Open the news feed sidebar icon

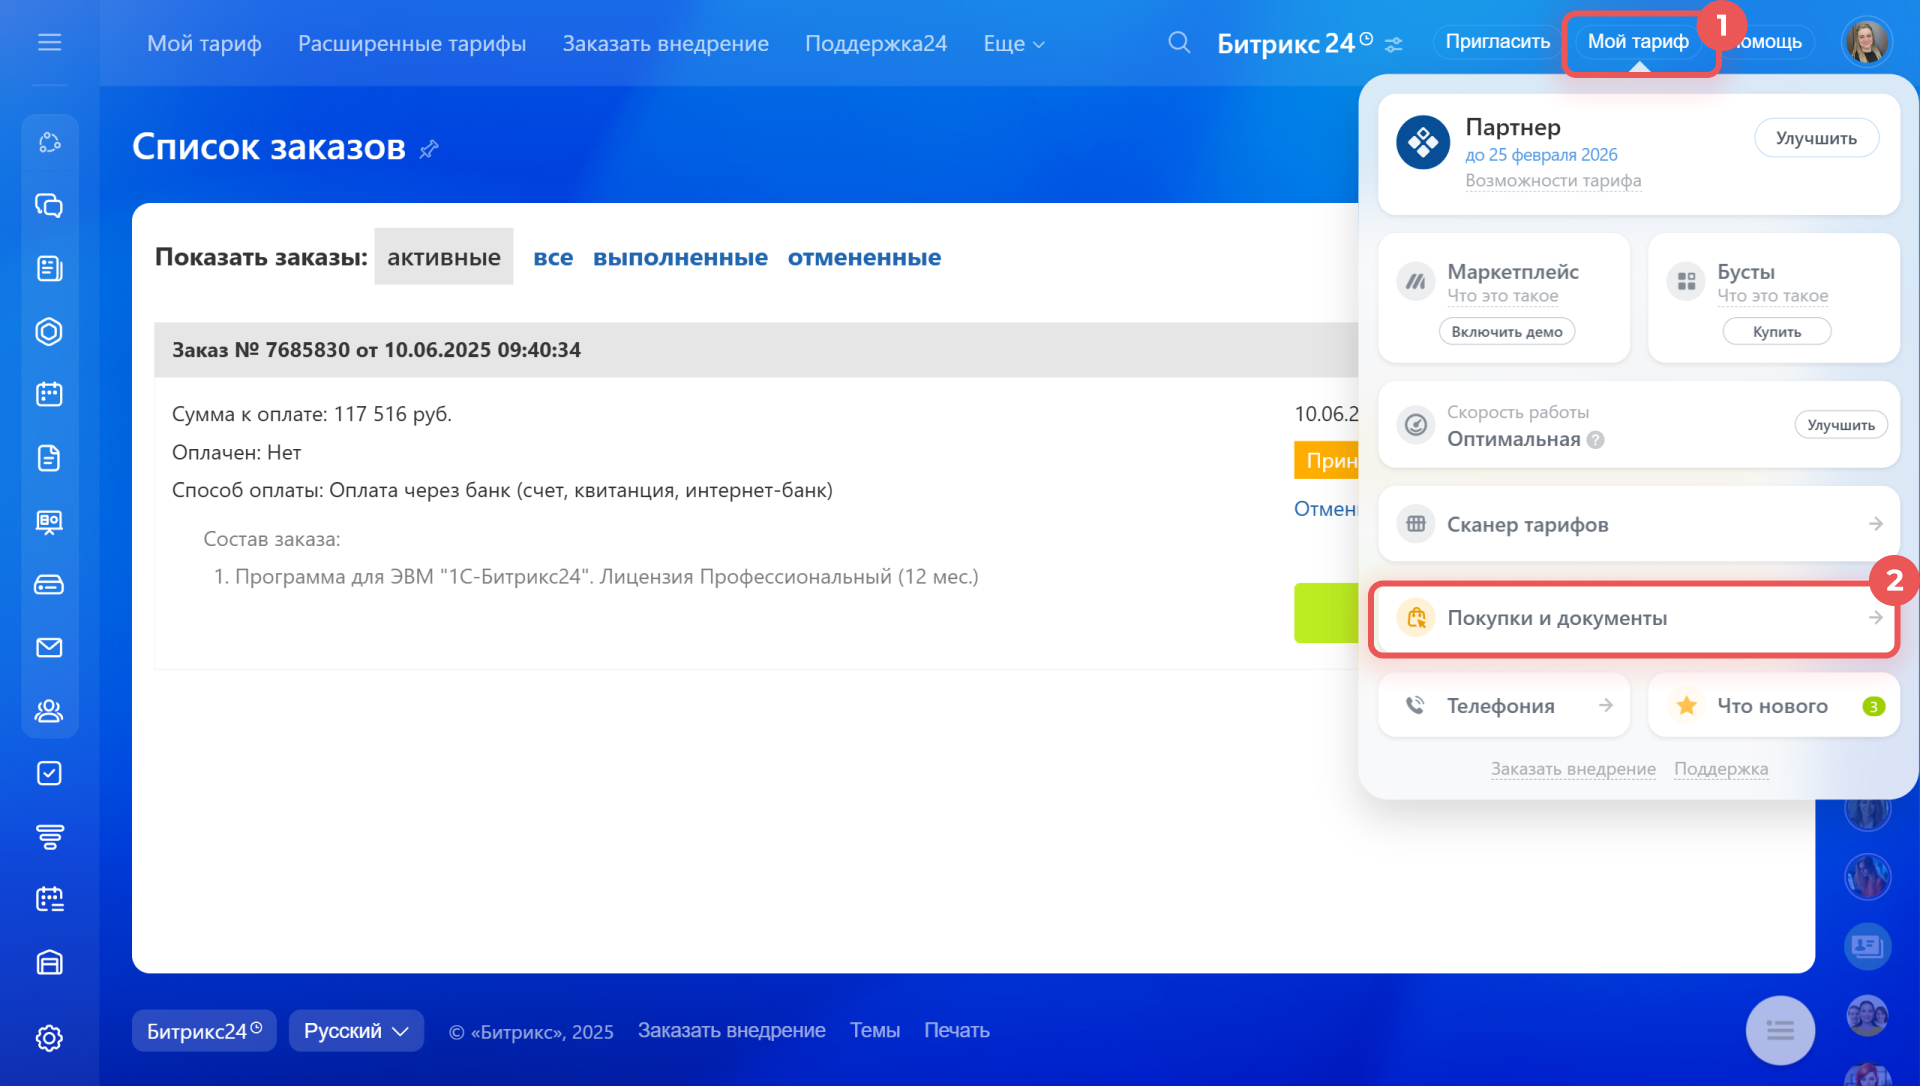point(49,269)
